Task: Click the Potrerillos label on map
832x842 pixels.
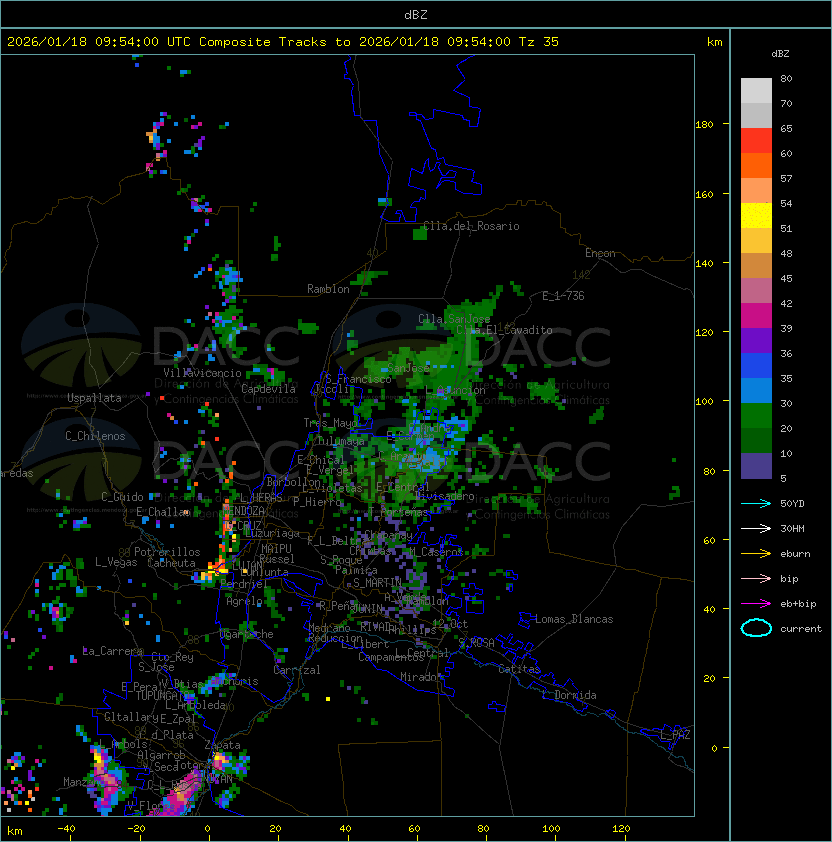Action: click(167, 552)
